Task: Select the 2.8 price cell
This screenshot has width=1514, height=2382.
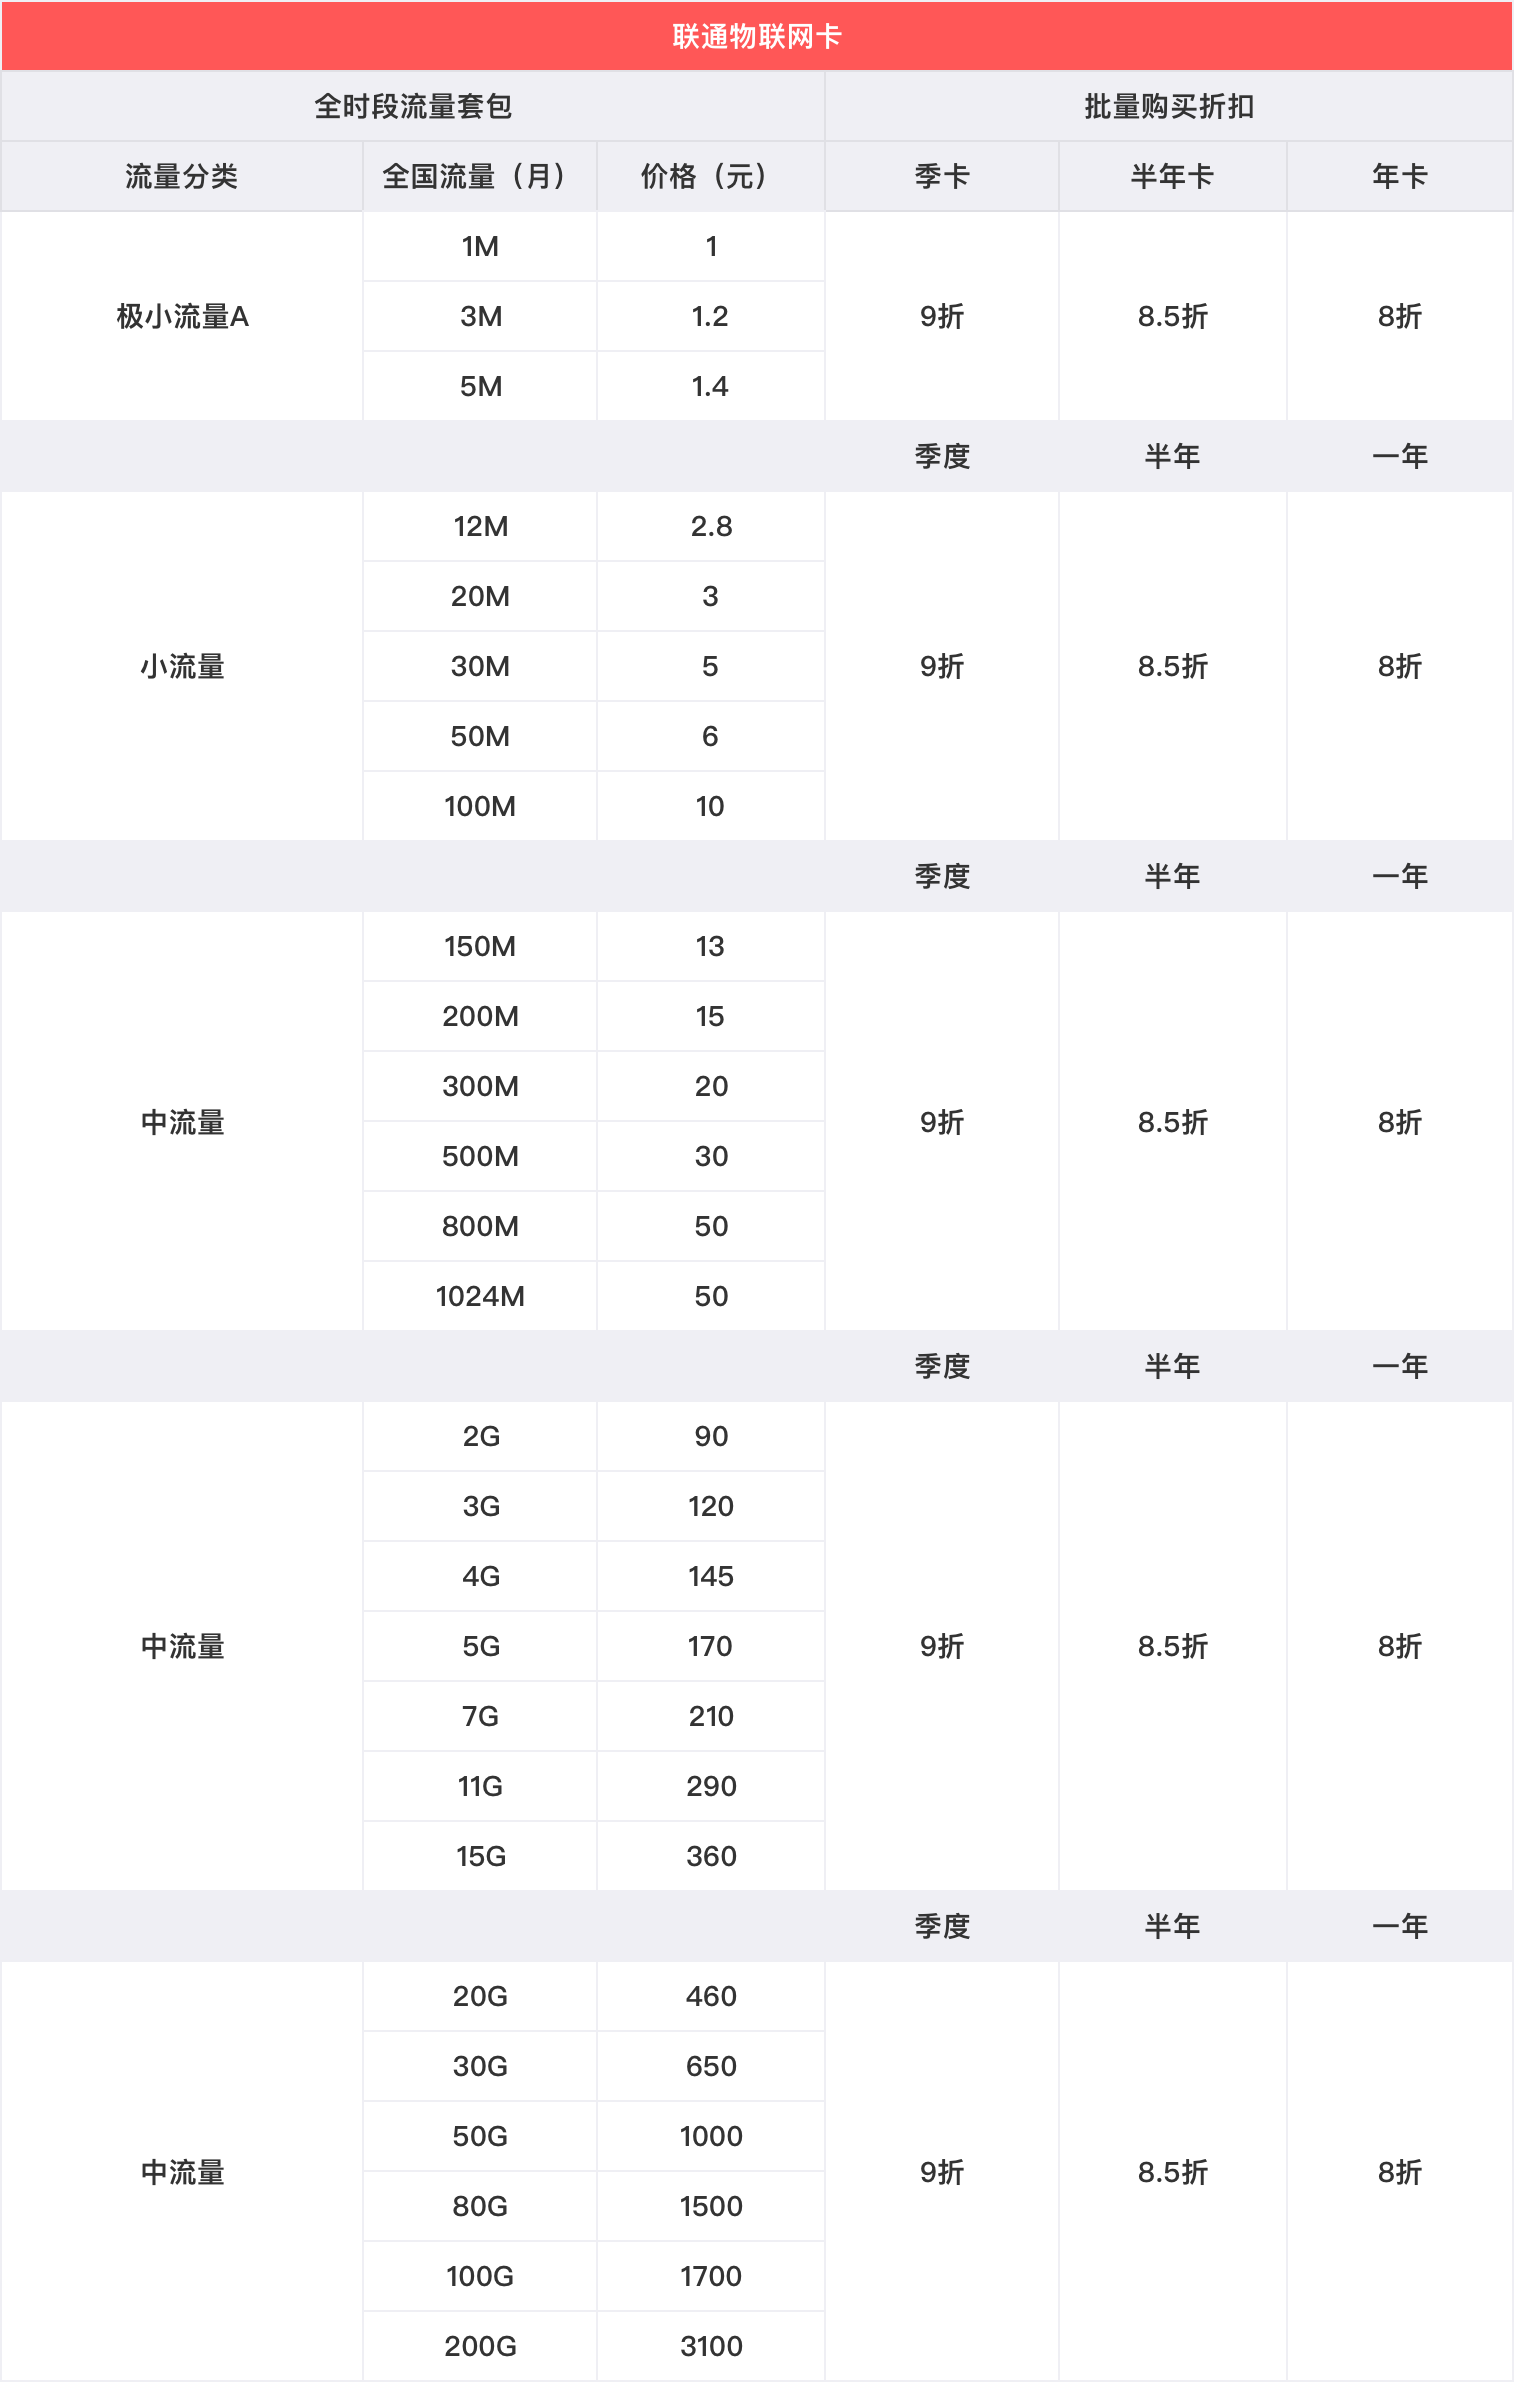Action: point(711,526)
